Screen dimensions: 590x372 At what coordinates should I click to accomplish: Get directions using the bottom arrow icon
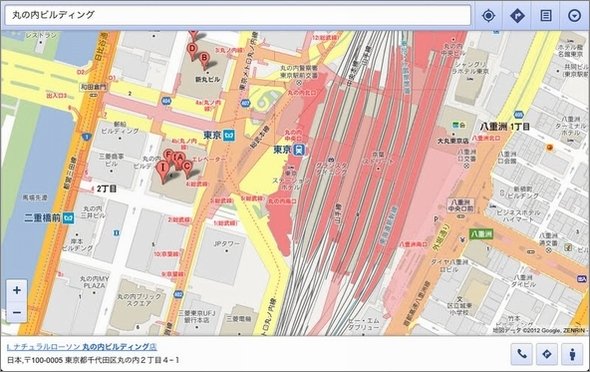(547, 354)
